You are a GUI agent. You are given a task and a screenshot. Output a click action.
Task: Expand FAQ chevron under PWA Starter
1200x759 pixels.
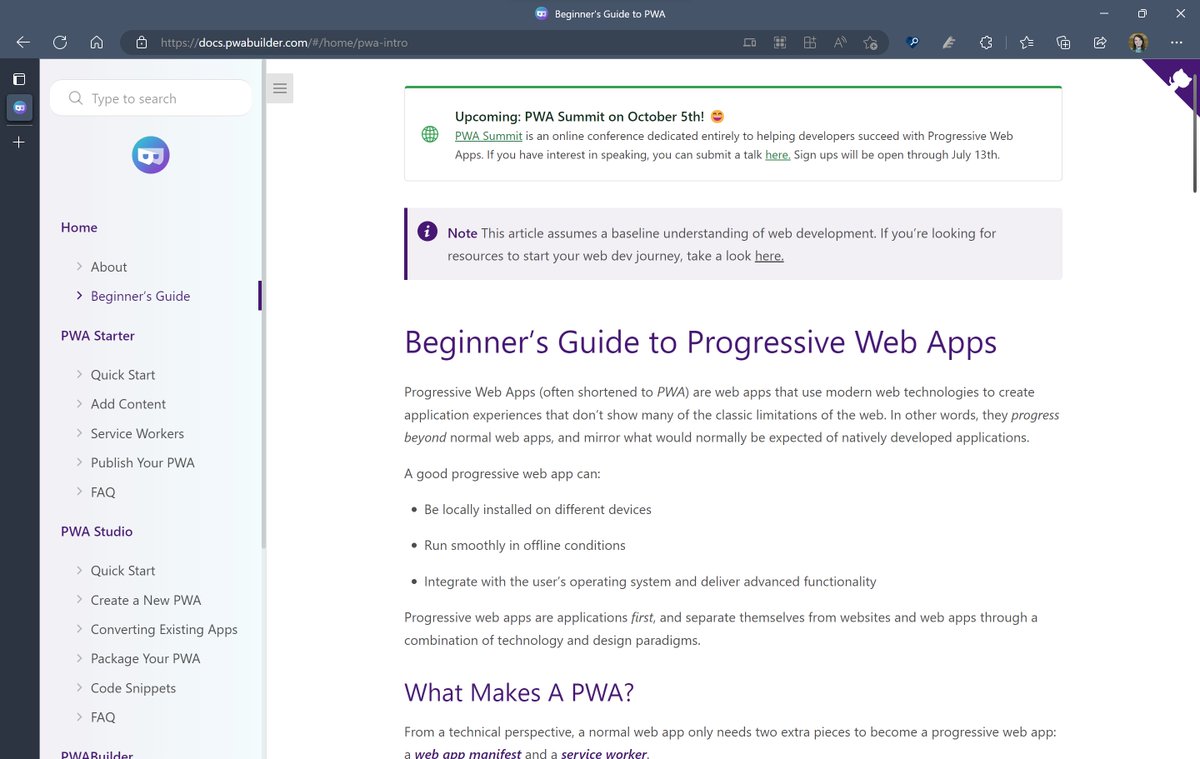click(79, 492)
